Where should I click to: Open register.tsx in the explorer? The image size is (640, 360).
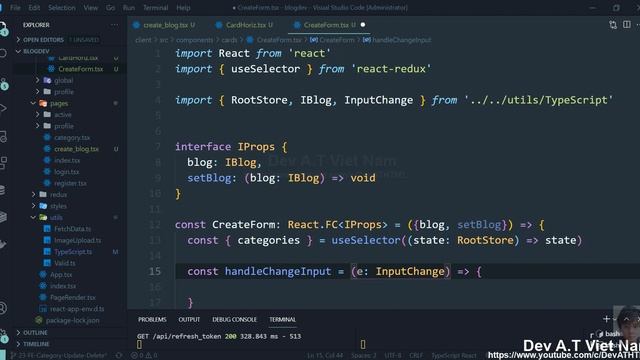coord(70,183)
